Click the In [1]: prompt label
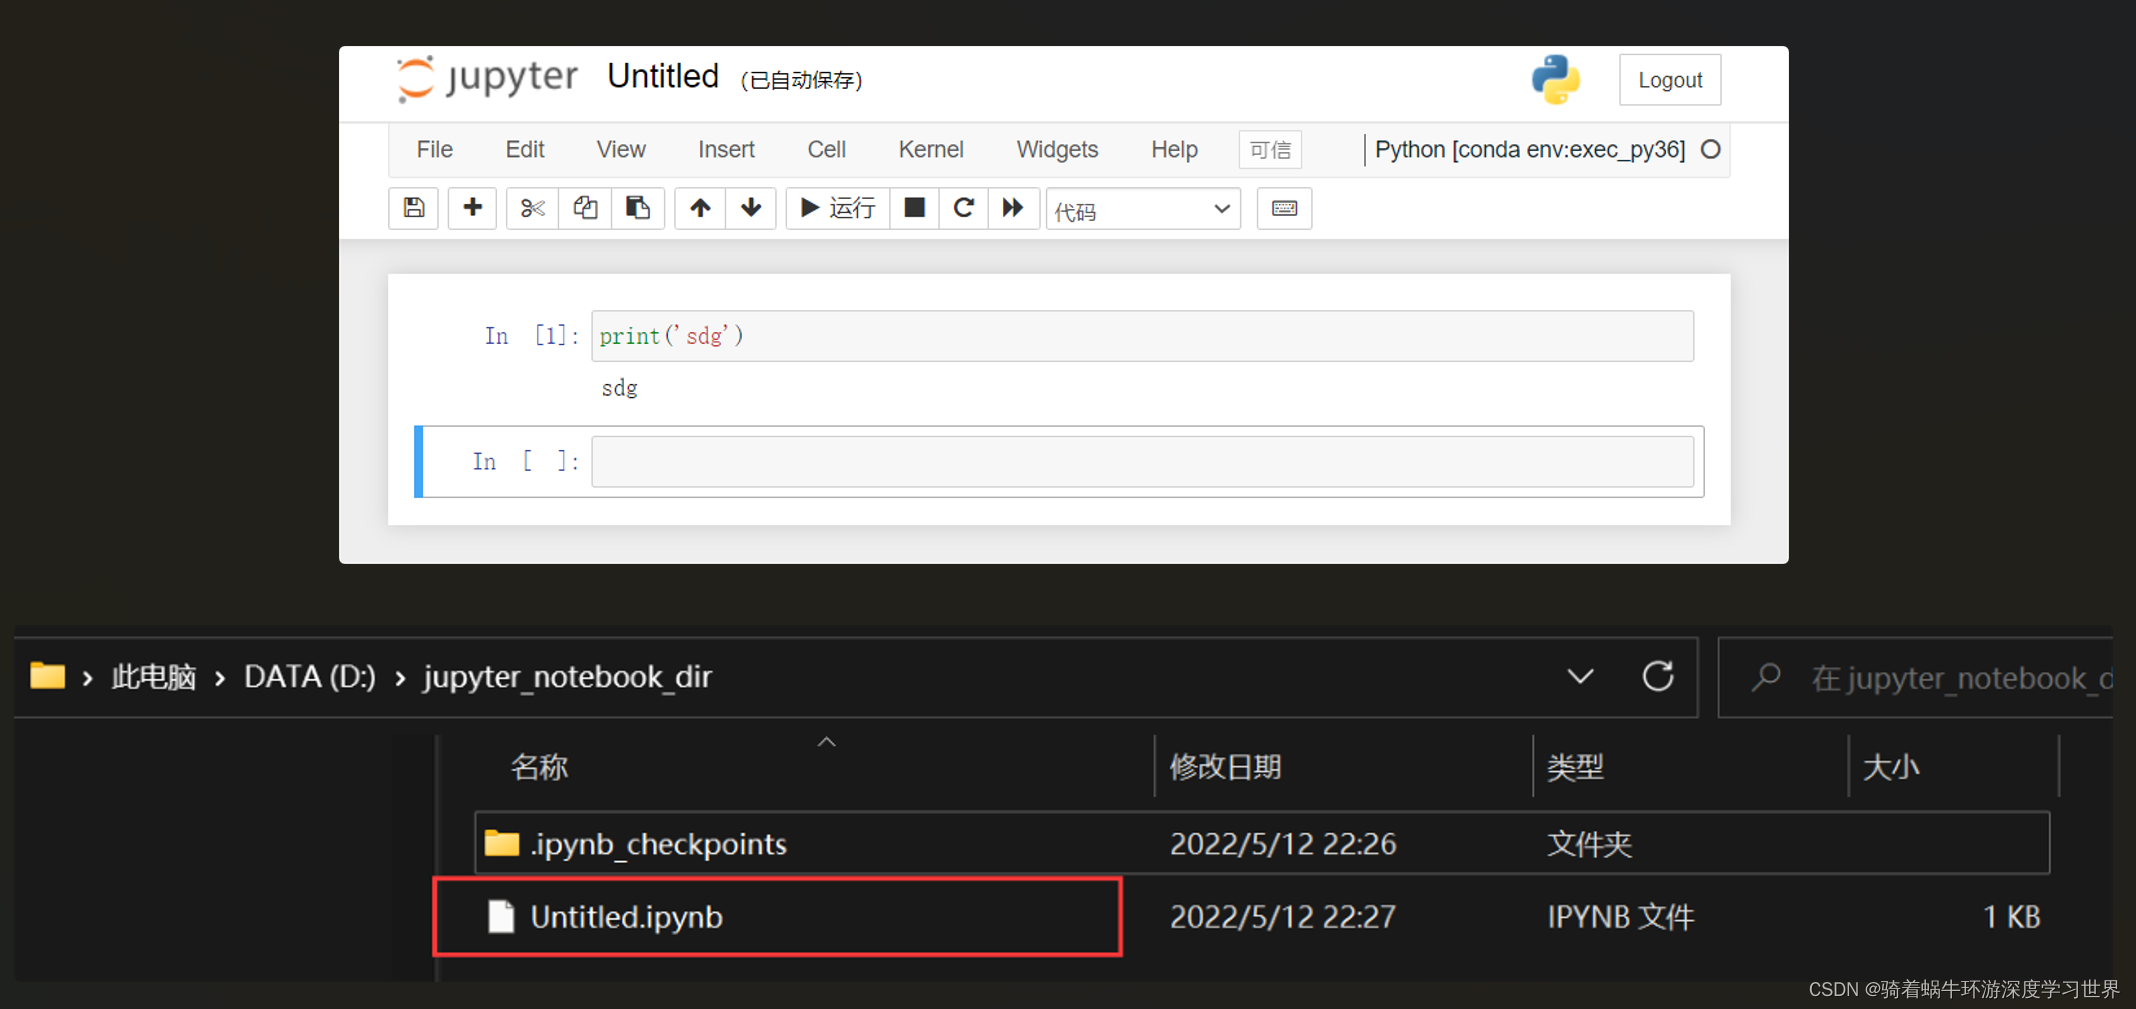 pyautogui.click(x=531, y=336)
